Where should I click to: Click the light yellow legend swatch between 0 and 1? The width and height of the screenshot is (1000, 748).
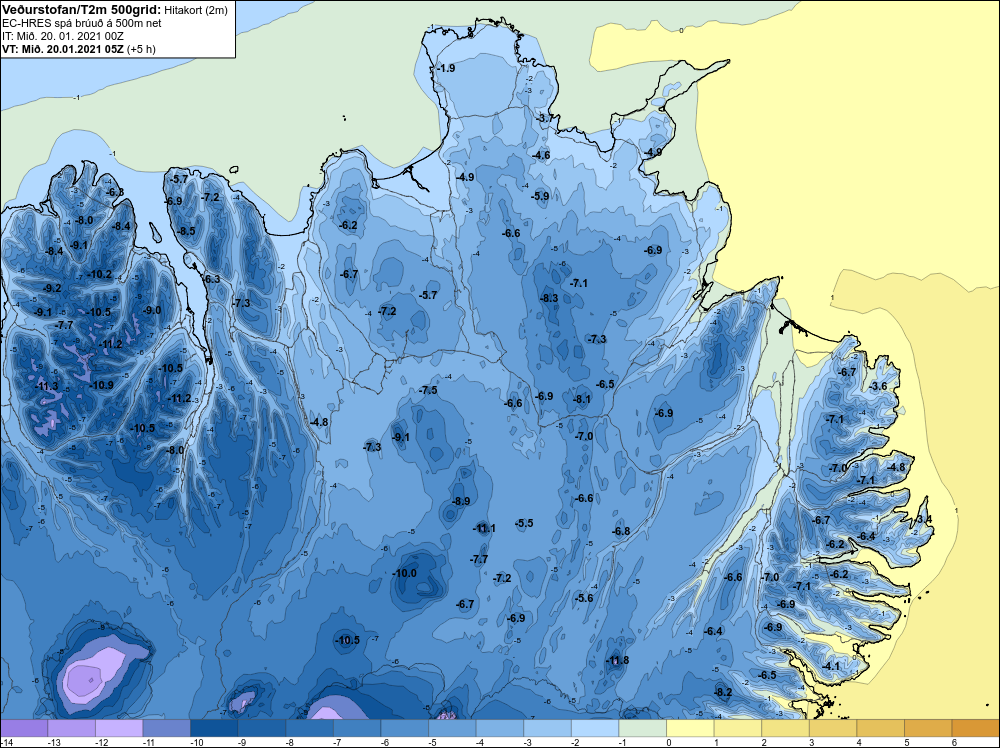coord(691,728)
